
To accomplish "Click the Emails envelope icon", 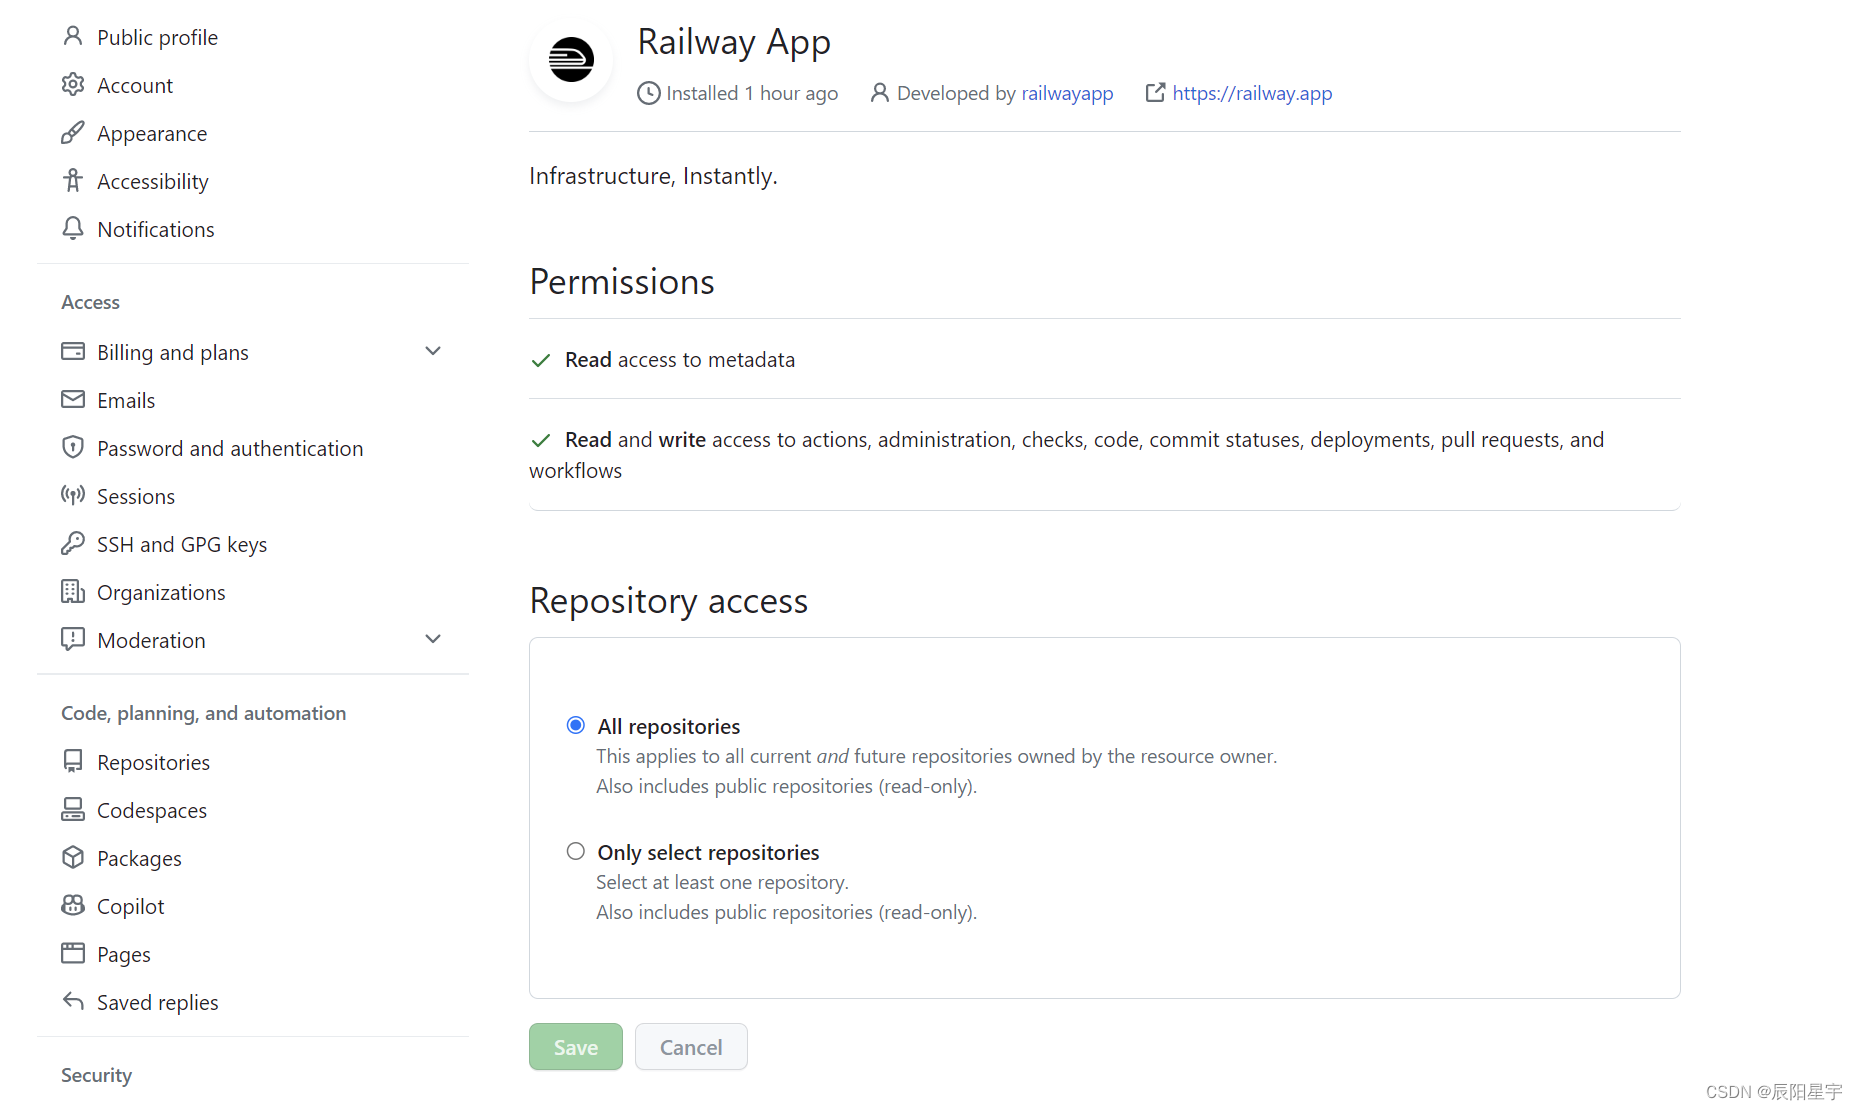I will pyautogui.click(x=73, y=400).
